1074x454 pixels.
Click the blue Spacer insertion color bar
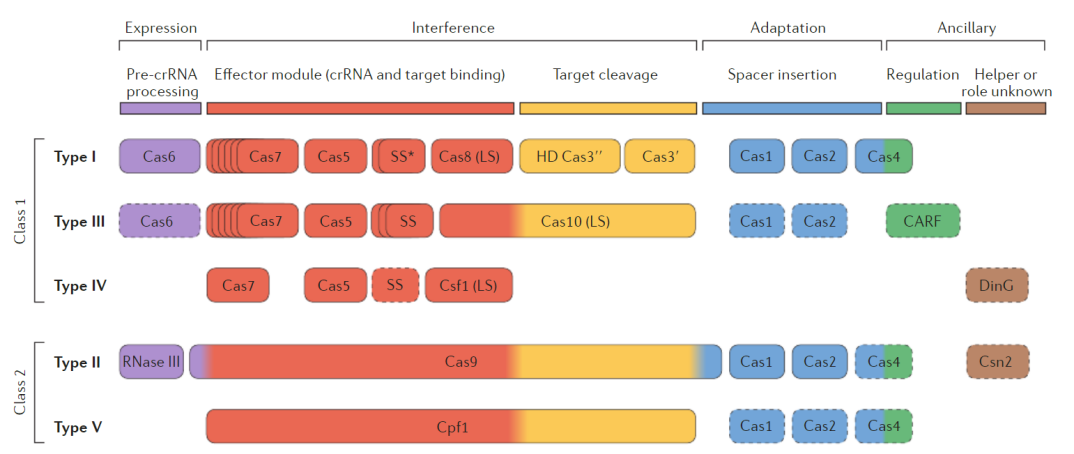pyautogui.click(x=792, y=108)
